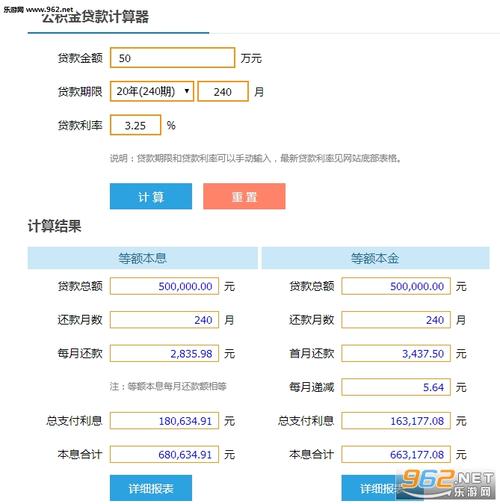This screenshot has width=500, height=504.
Task: Click 等额本息 本息合计 field 680,634.91
Action: [164, 454]
